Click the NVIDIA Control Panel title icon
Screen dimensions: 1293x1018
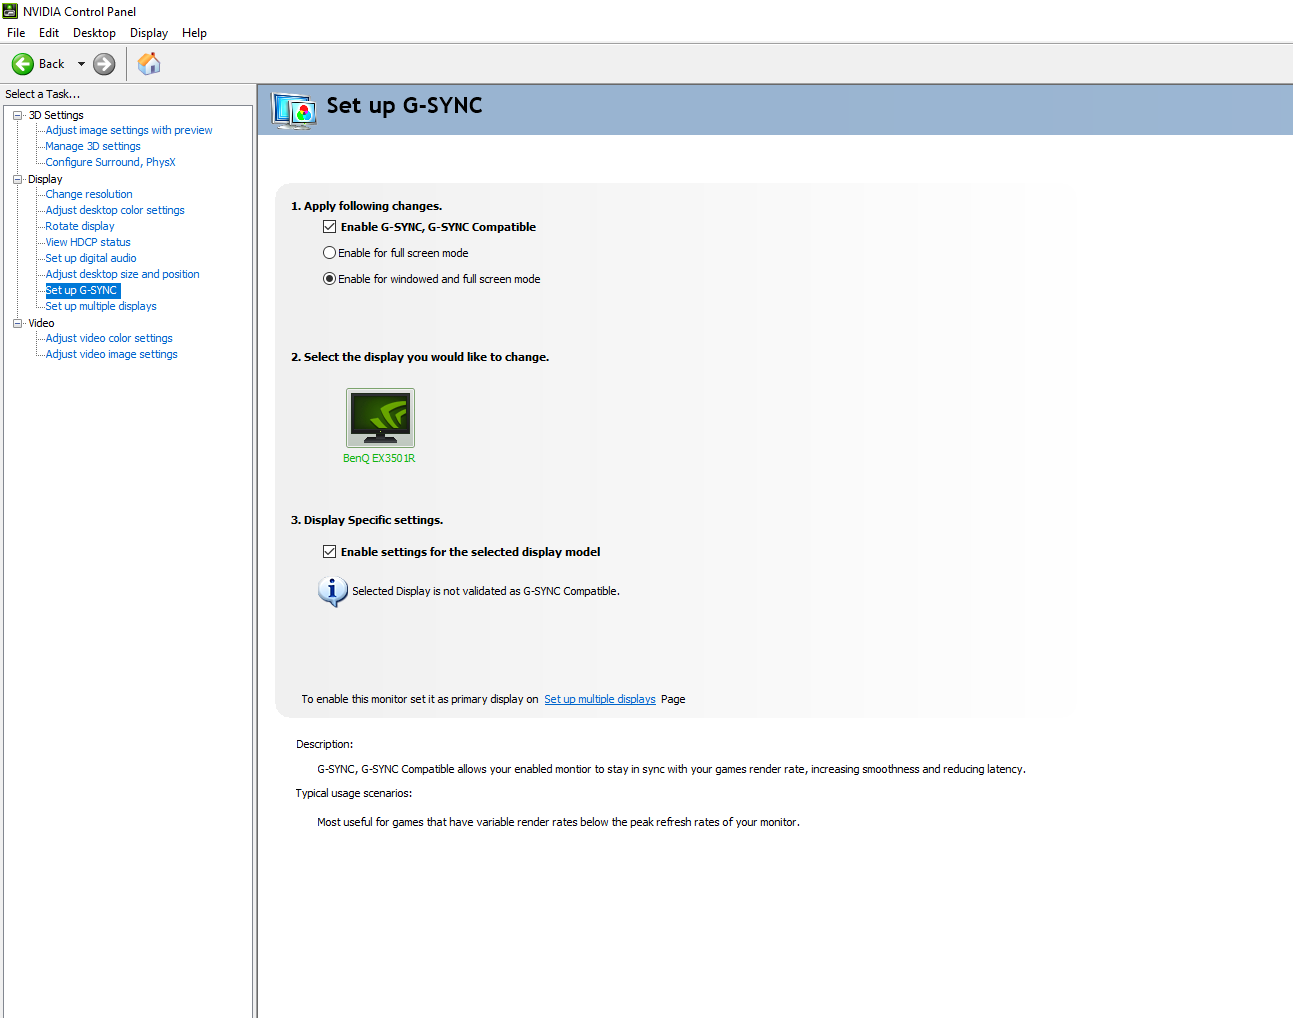[10, 11]
